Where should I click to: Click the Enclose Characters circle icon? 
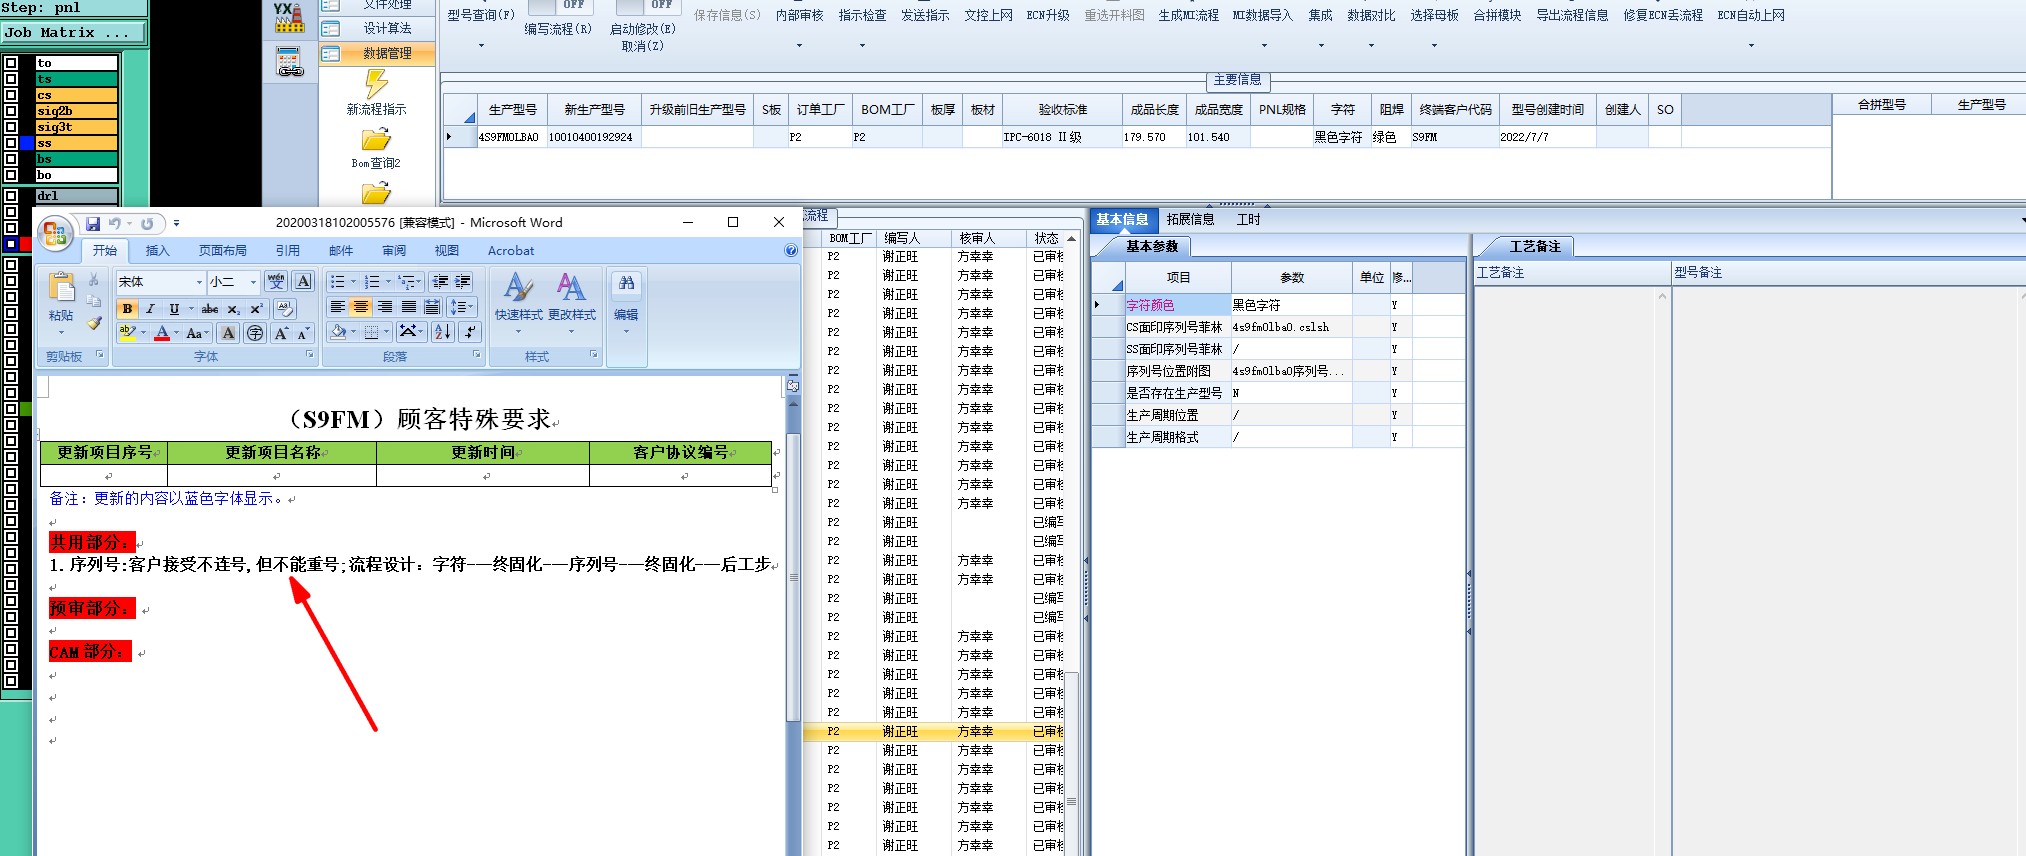[x=255, y=333]
